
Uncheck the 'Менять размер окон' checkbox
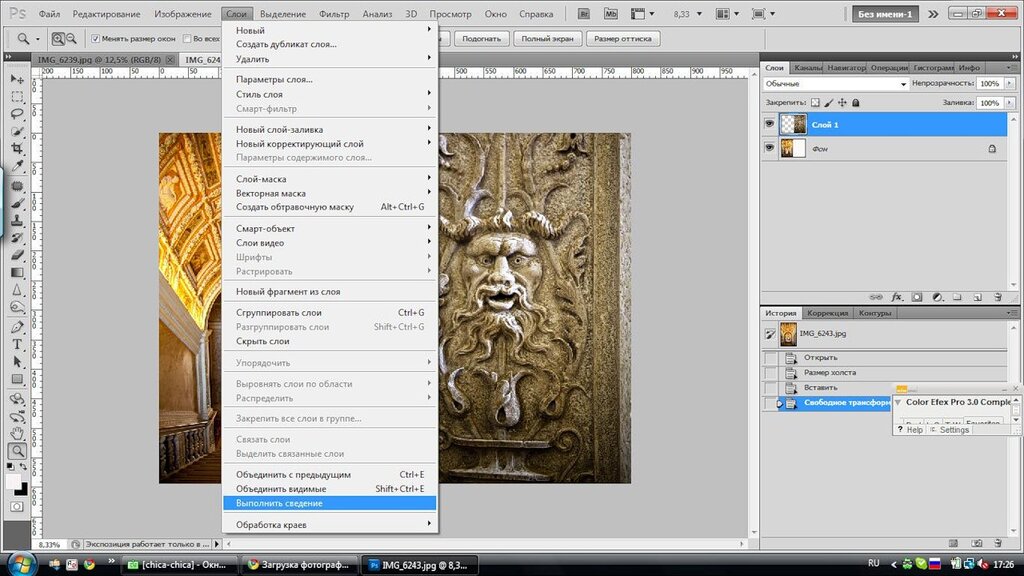[x=96, y=38]
